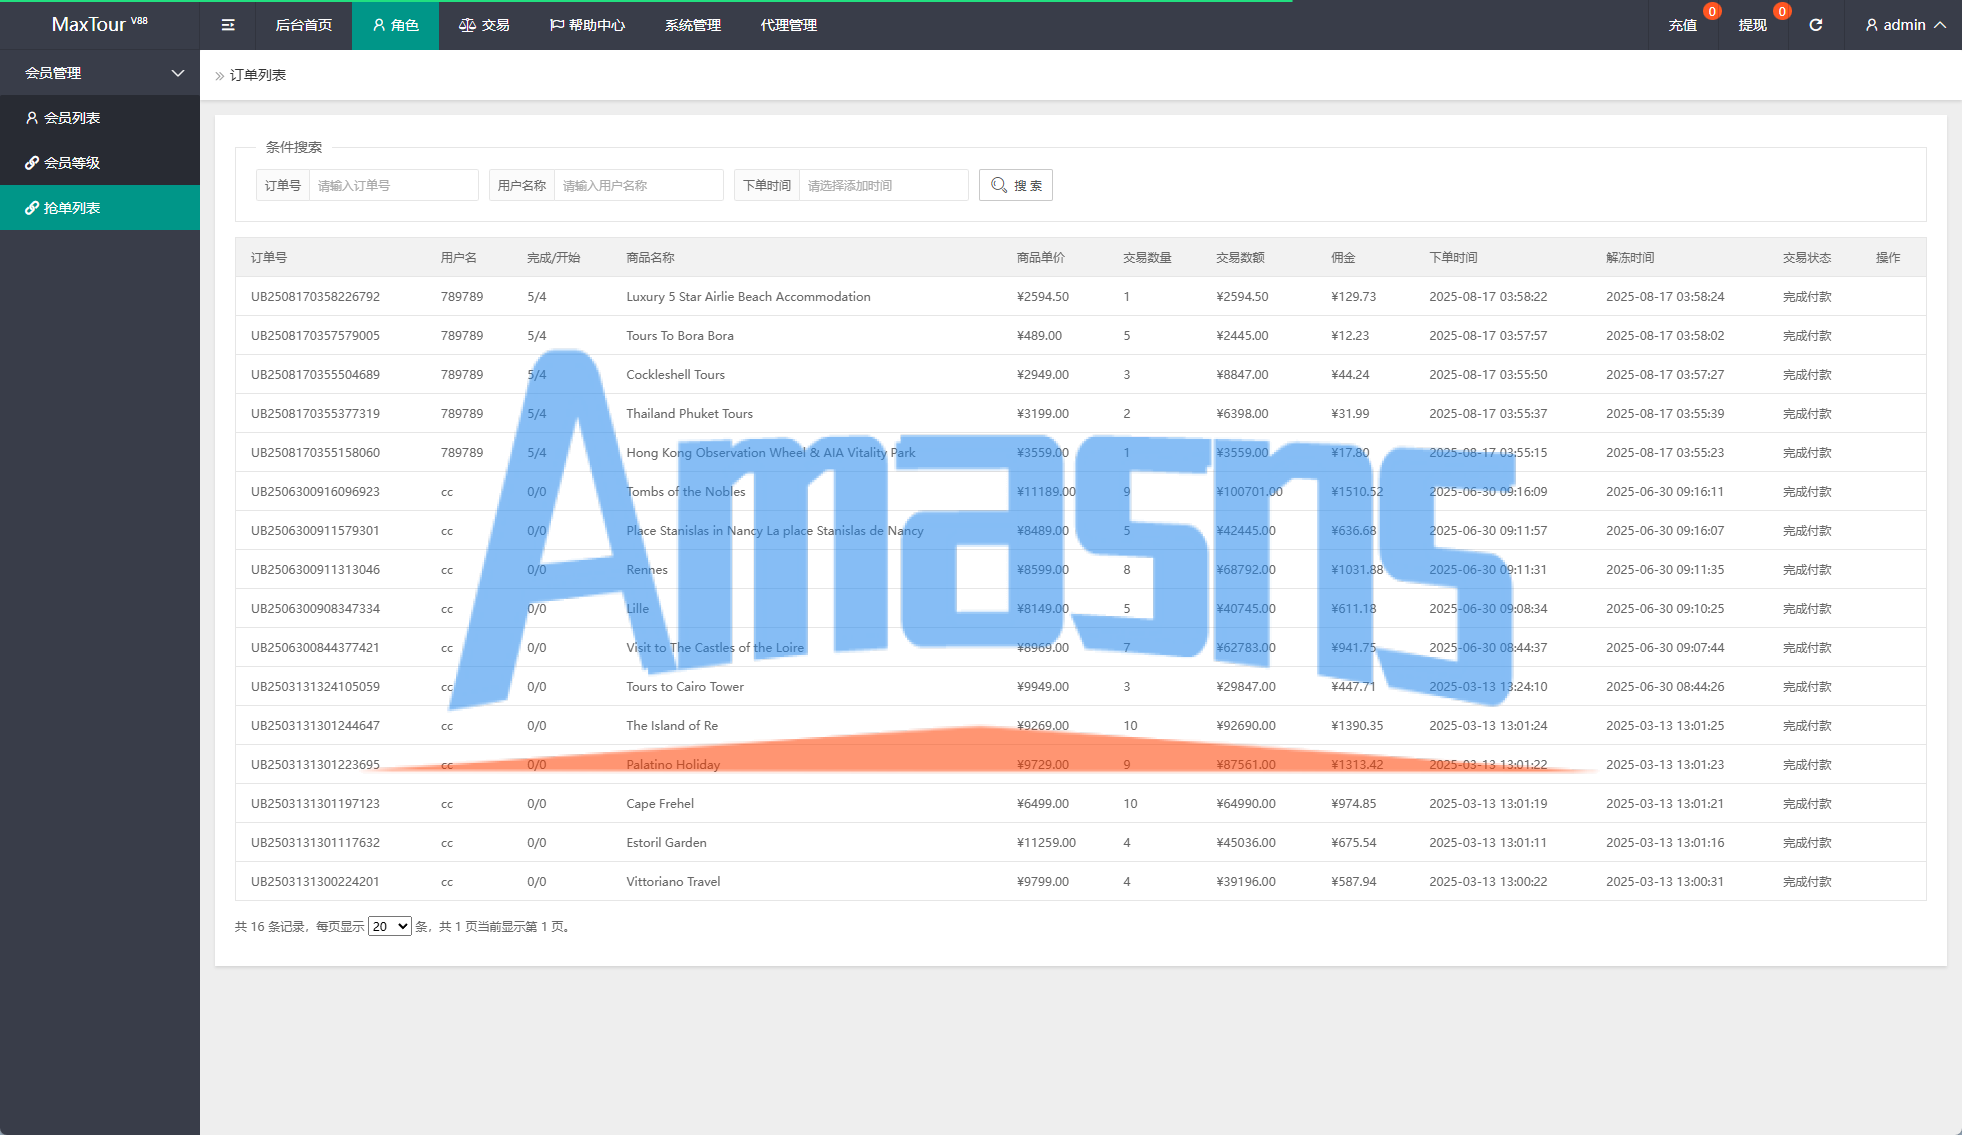Screen dimensions: 1962x1135
Task: Open the 交易 menu with scales icon
Action: (484, 25)
